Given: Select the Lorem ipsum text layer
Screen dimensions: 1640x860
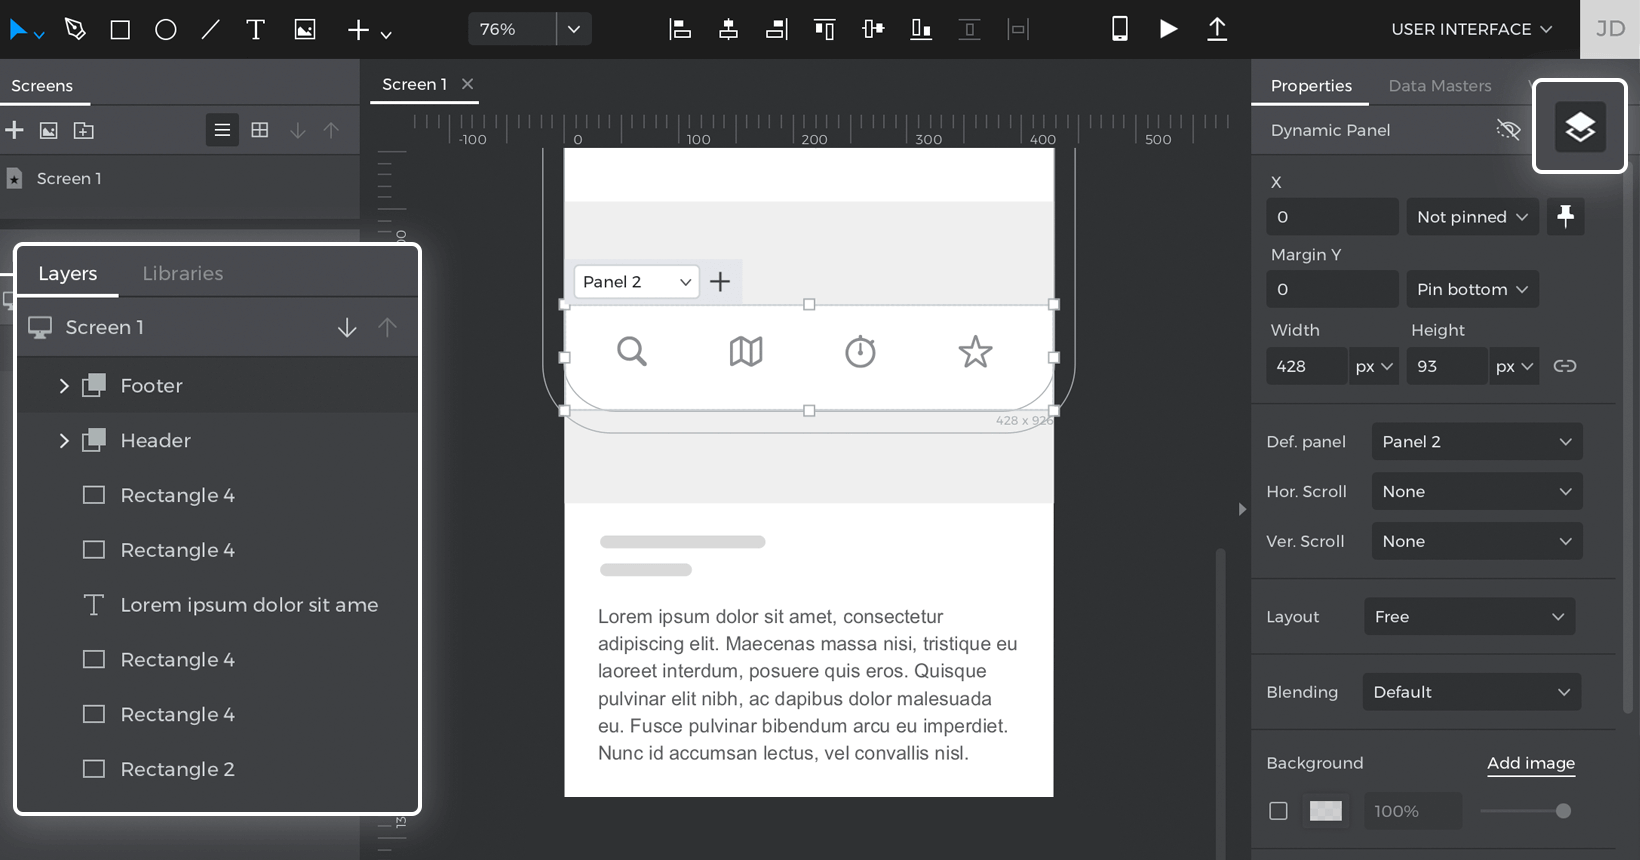Looking at the screenshot, I should coord(218,605).
